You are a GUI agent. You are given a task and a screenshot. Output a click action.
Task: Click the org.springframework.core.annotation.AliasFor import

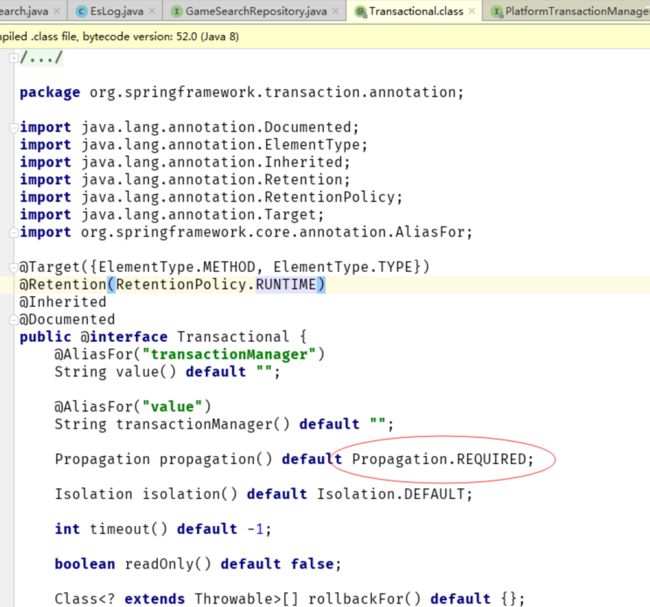(273, 232)
